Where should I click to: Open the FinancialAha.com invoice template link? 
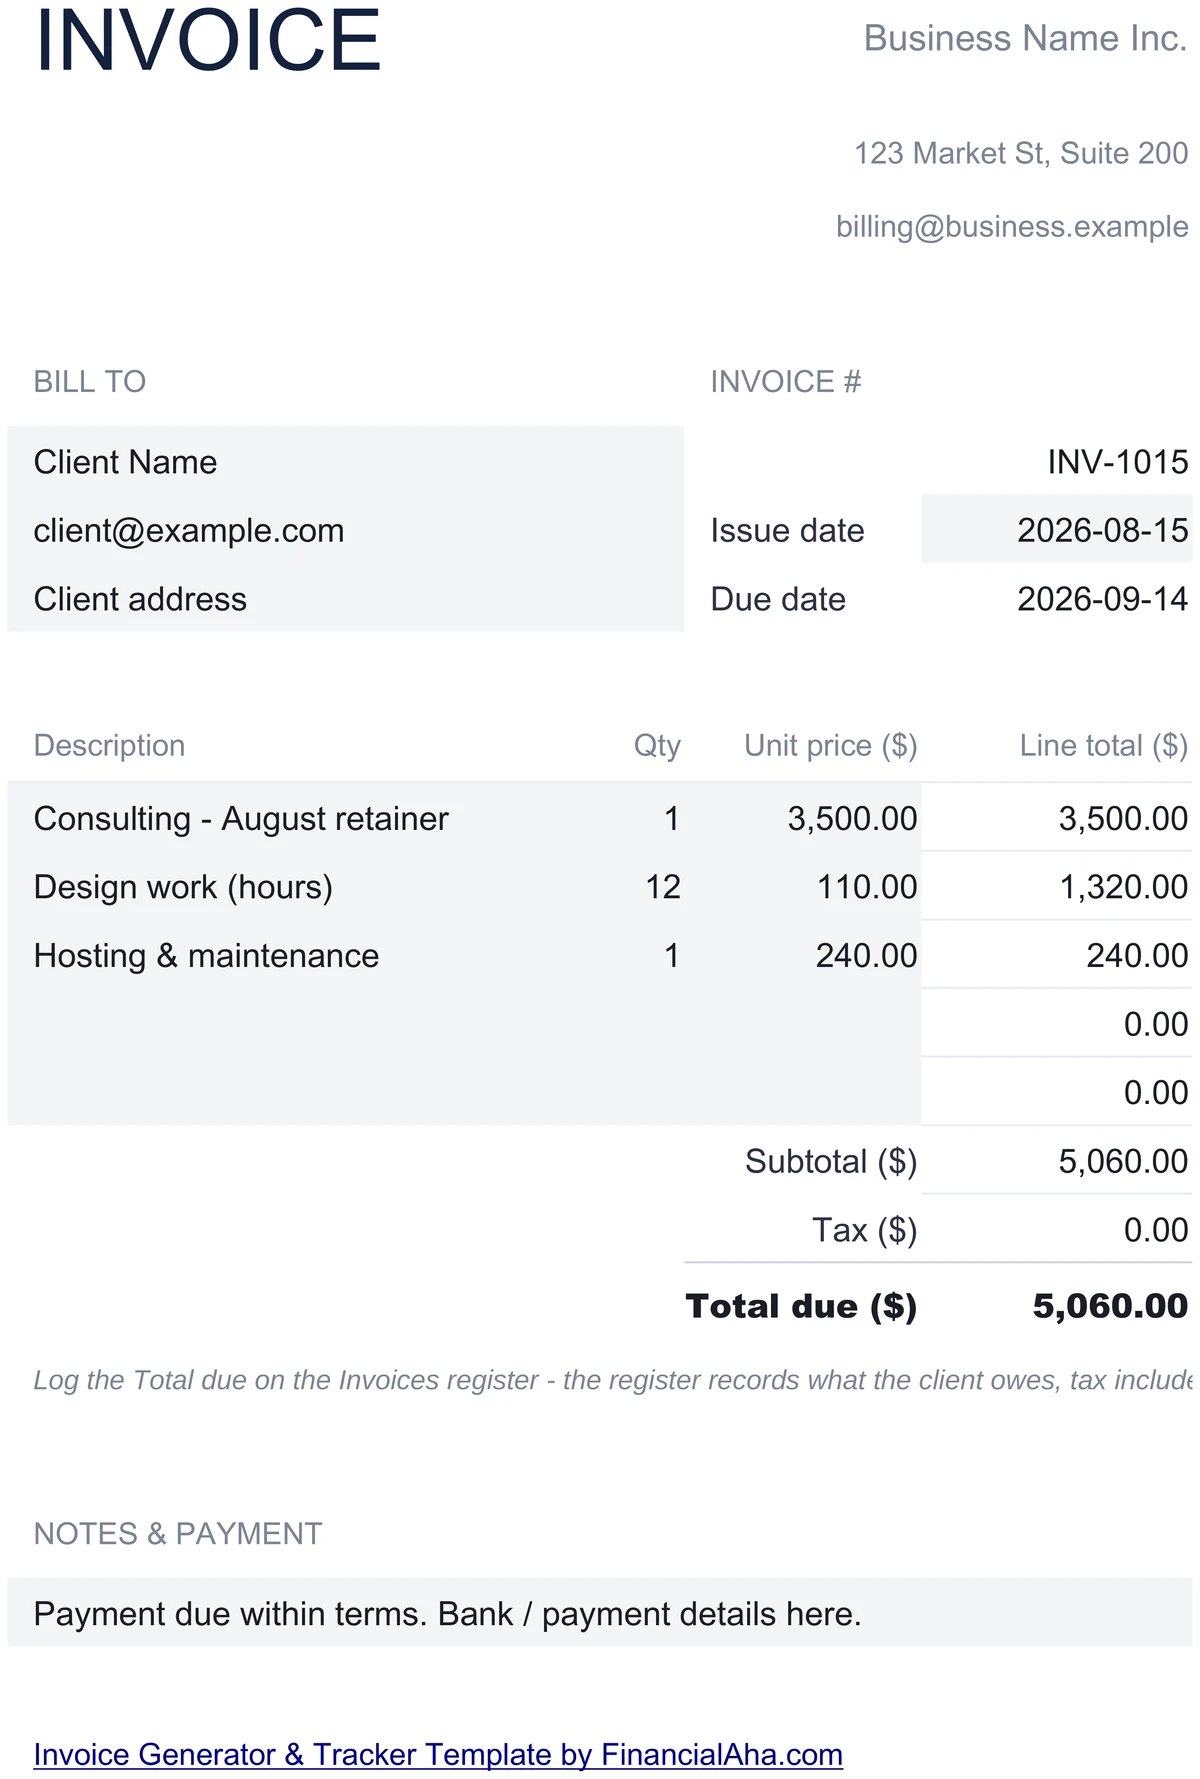(x=438, y=1754)
